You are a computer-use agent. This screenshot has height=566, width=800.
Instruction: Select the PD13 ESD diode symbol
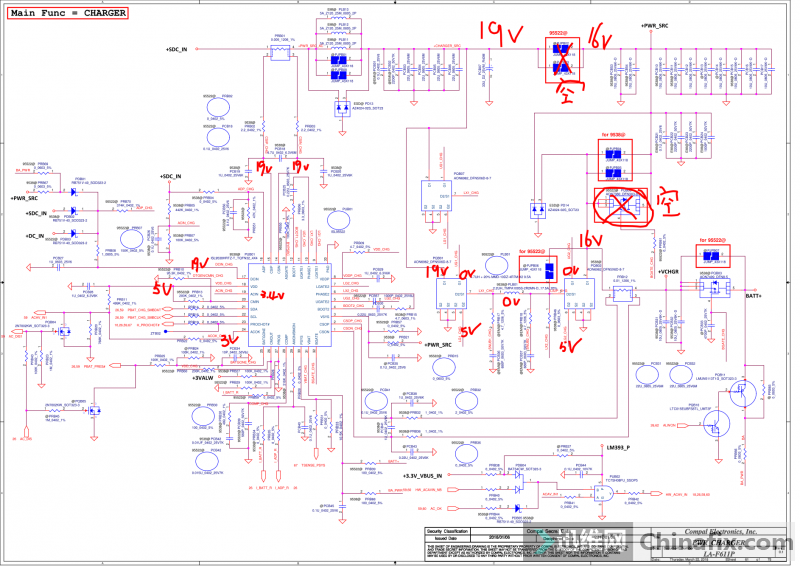342,109
